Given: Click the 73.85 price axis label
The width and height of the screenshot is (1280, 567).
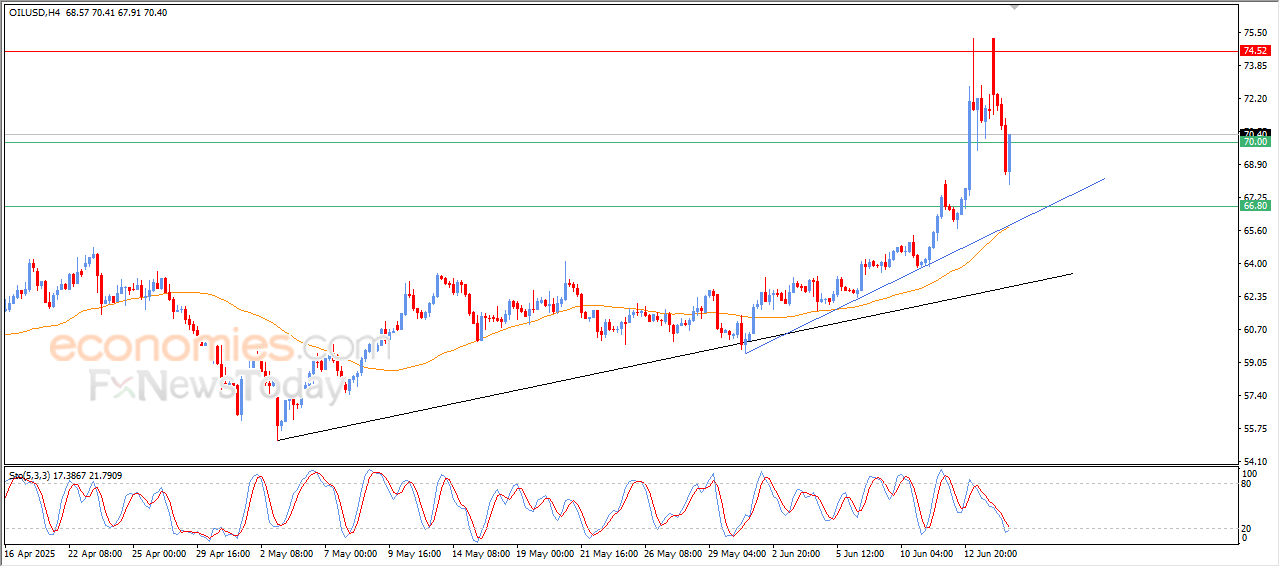Looking at the screenshot, I should (1257, 65).
